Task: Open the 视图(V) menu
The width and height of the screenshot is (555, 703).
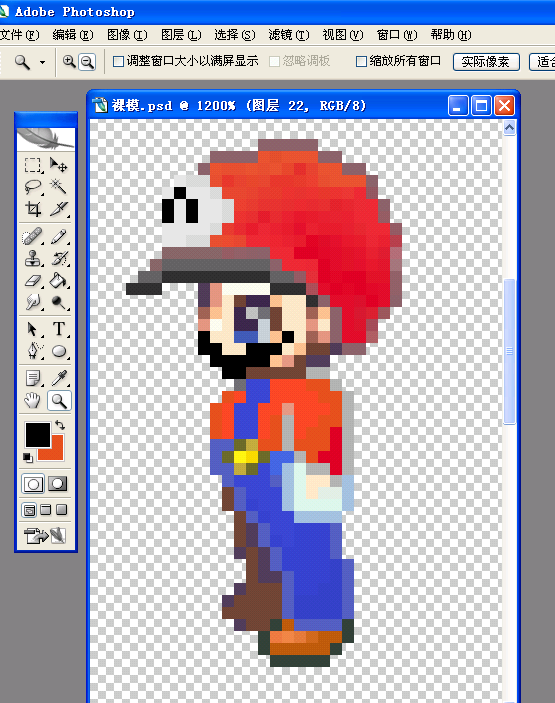Action: [343, 35]
